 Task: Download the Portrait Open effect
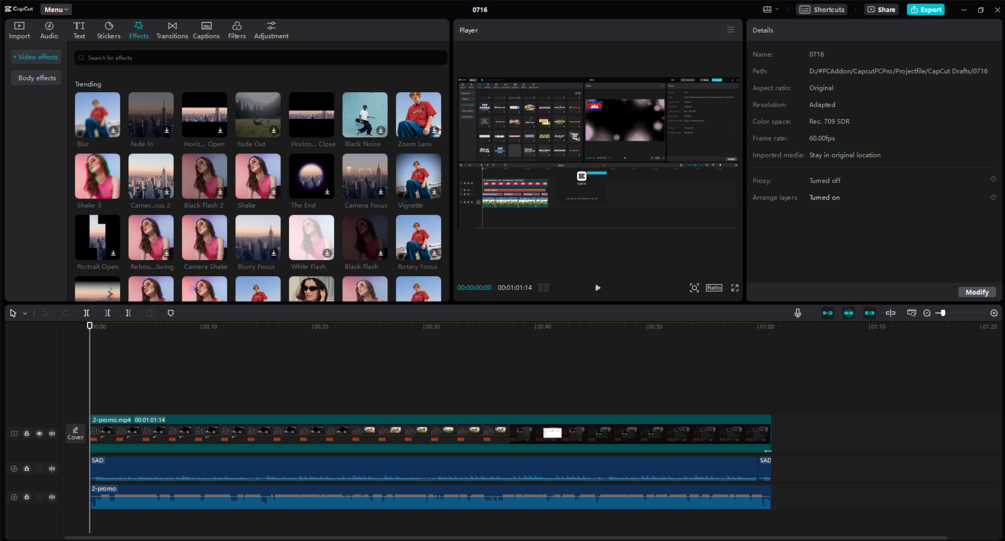[113, 253]
